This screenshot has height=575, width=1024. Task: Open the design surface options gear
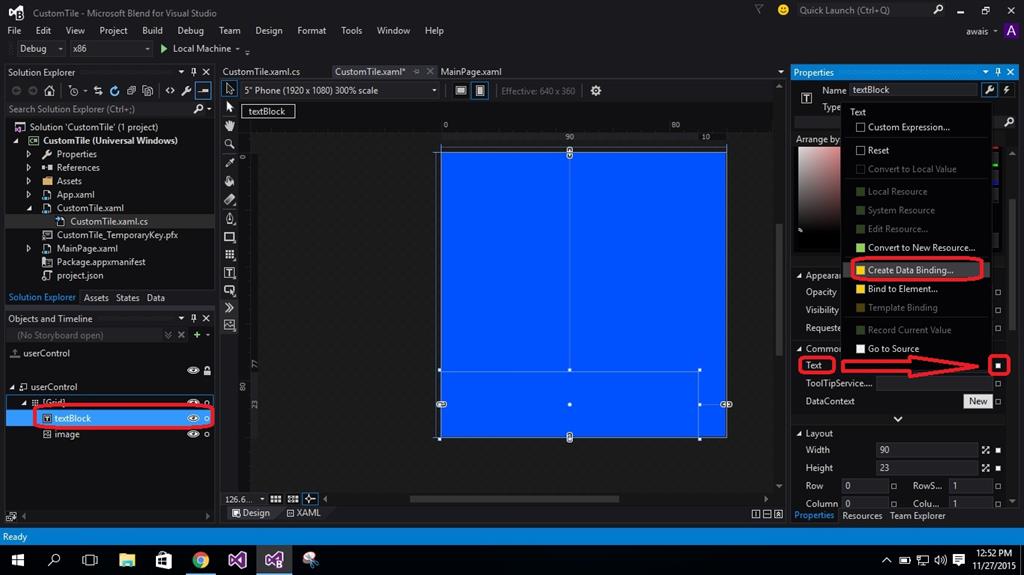pyautogui.click(x=596, y=91)
